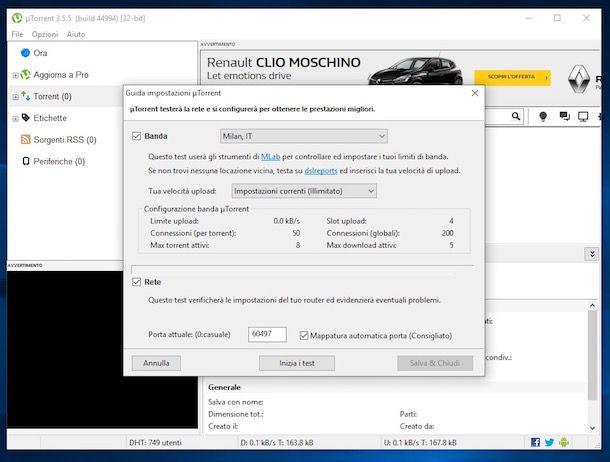
Task: Click the Aggiorna a Pro icon
Action: (25, 75)
